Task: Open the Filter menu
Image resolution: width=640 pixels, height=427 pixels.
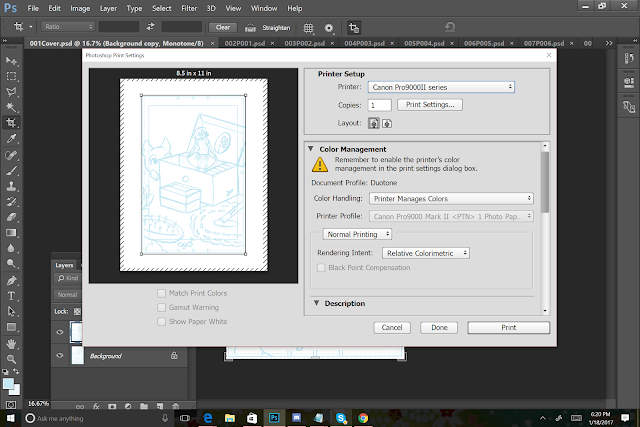Action: [190, 8]
